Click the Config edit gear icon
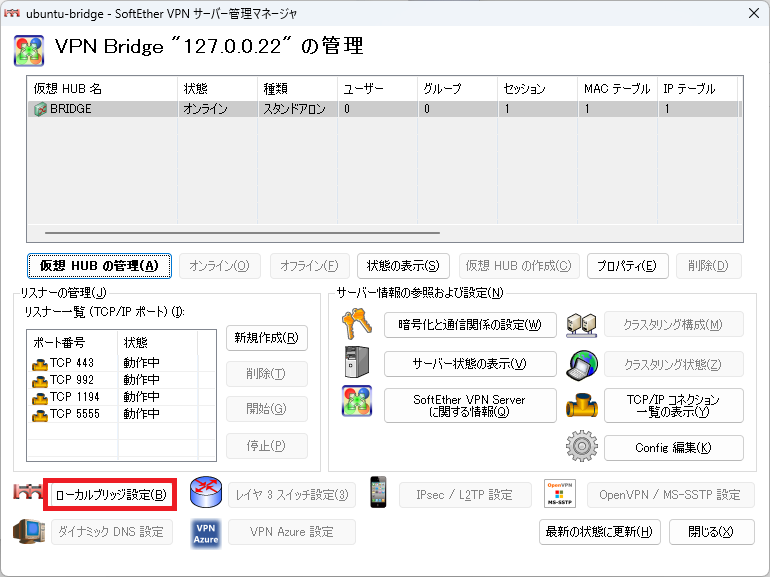This screenshot has width=770, height=577. click(x=581, y=447)
